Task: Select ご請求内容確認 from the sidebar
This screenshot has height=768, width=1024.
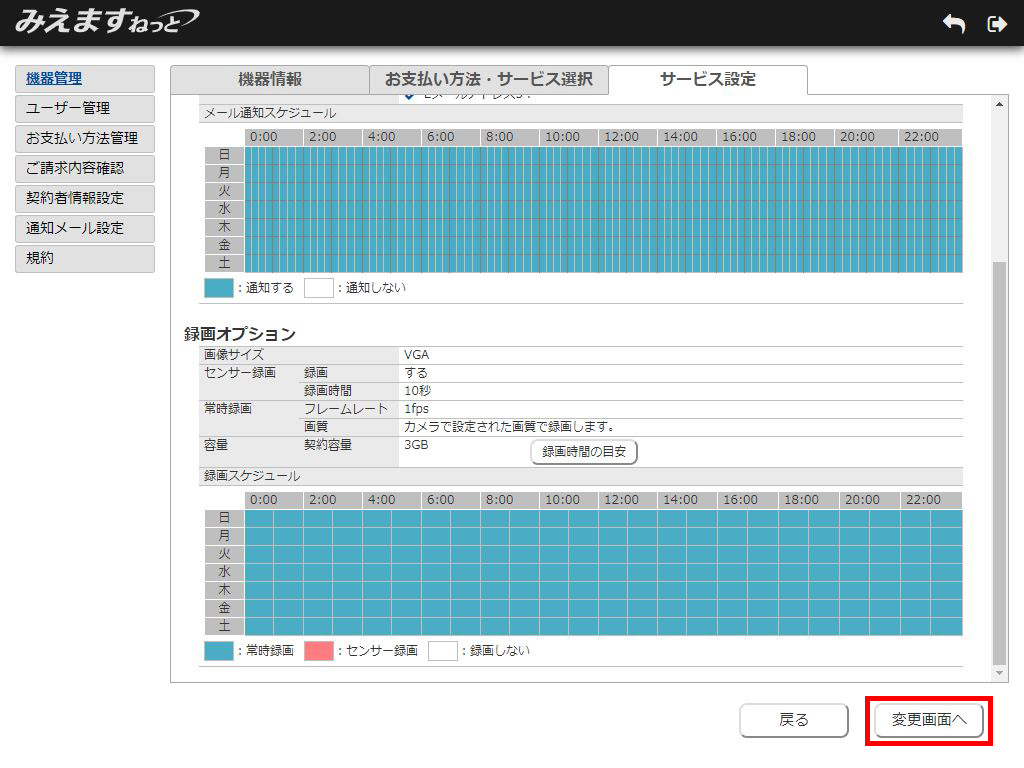Action: click(x=85, y=169)
